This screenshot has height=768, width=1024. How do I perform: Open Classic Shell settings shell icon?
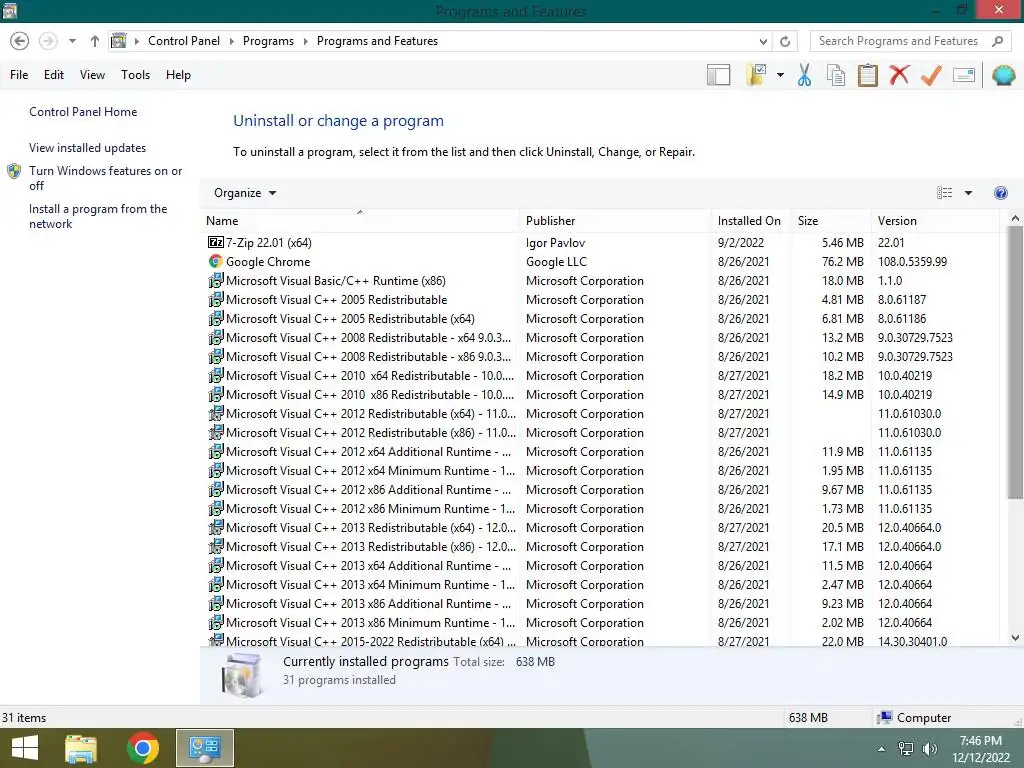click(1004, 75)
